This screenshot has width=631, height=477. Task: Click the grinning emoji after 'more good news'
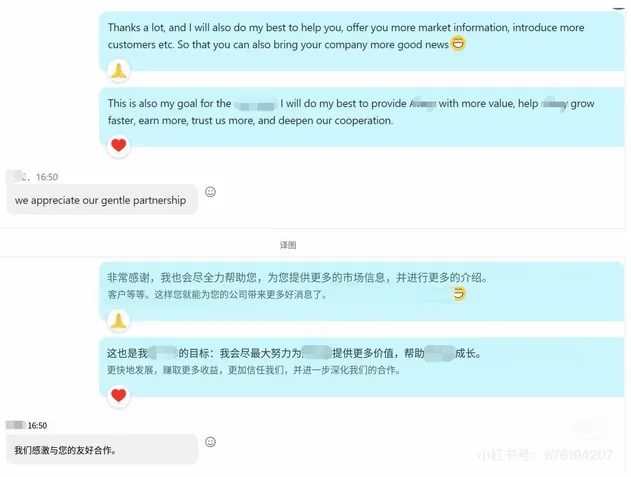click(x=458, y=43)
